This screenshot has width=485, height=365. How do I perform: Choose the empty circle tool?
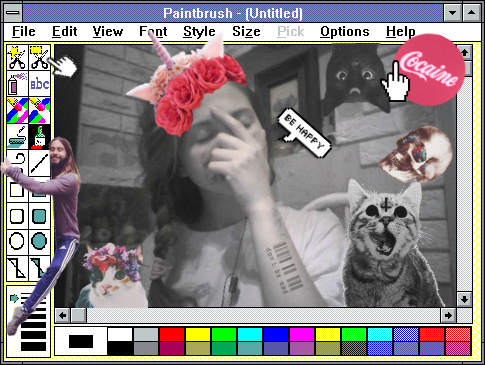tap(17, 241)
